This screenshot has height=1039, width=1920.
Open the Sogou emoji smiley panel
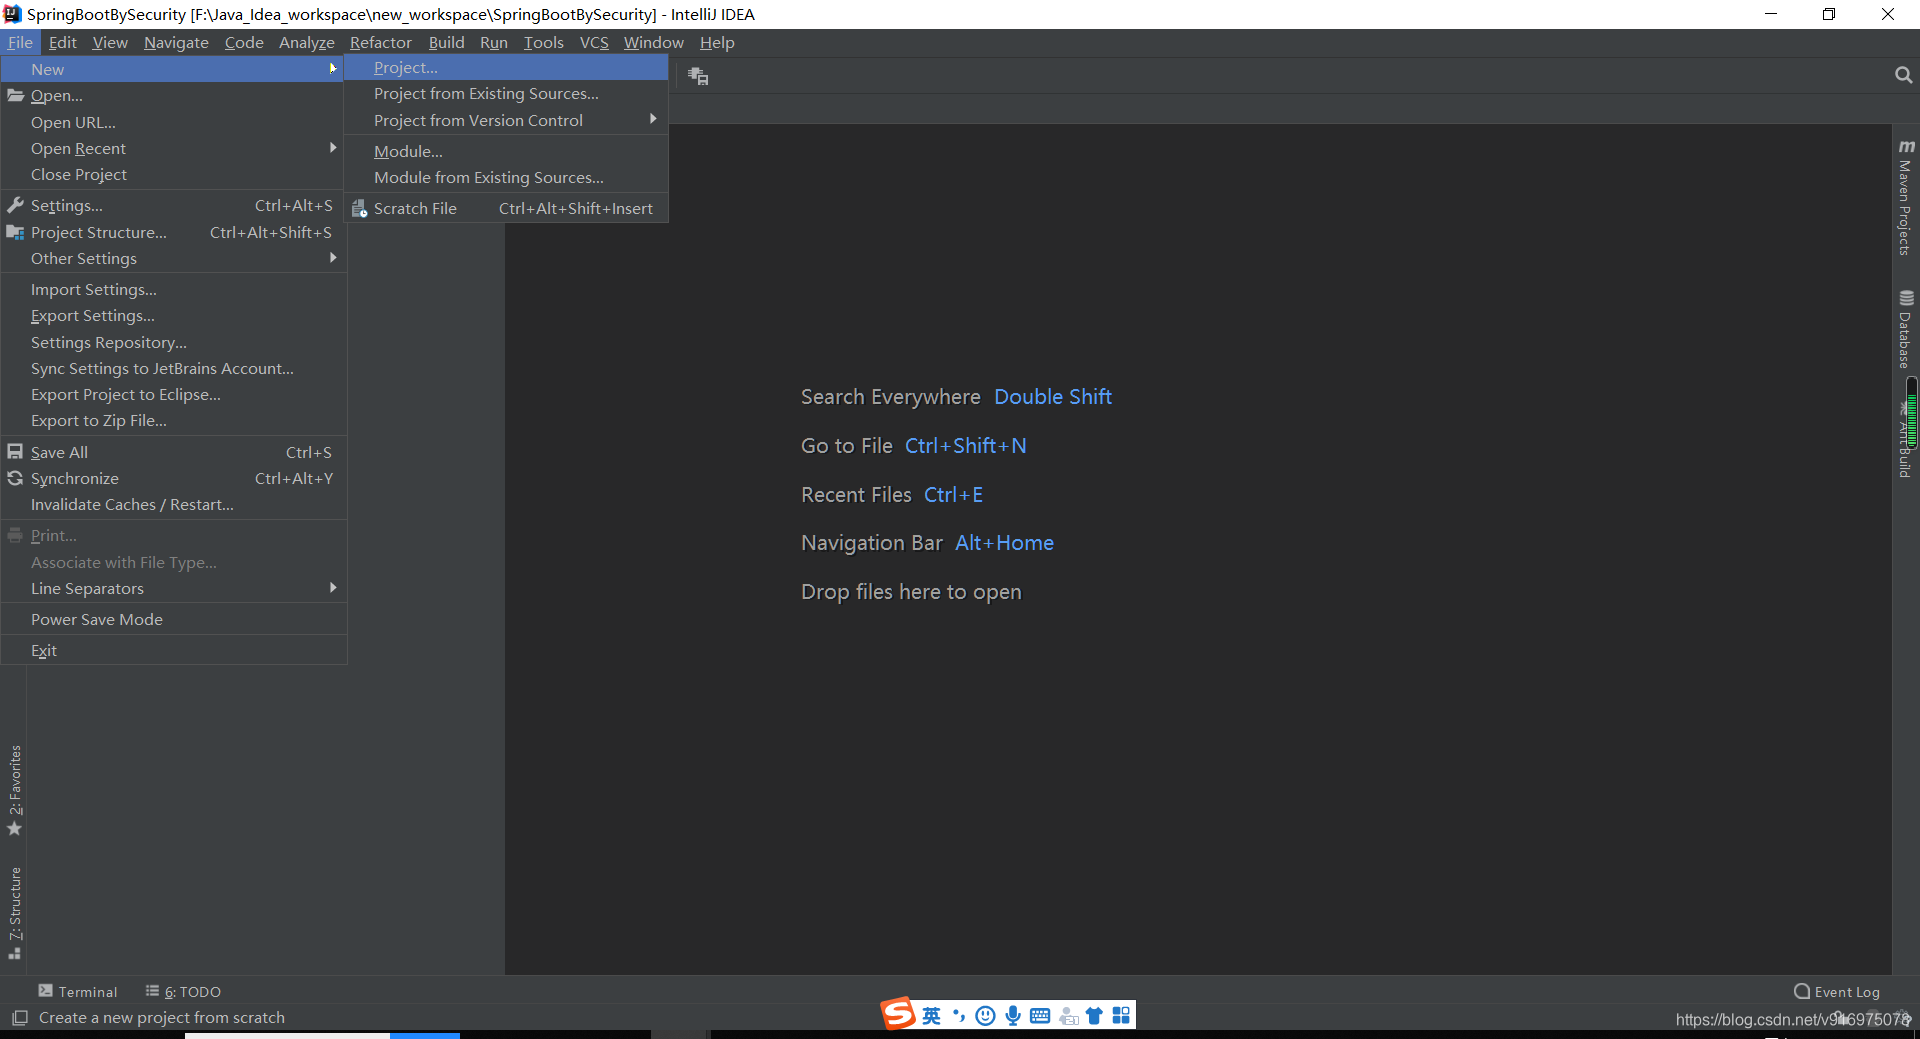(x=985, y=1016)
